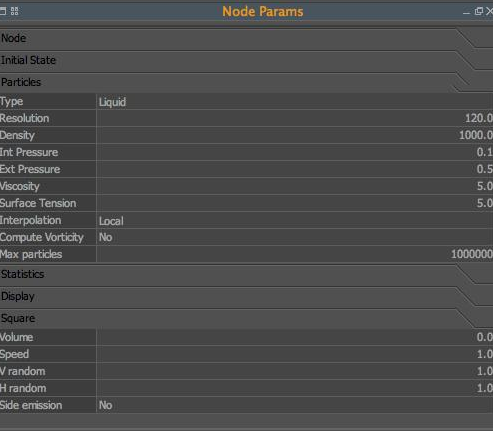
Task: Edit the Int Pressure value field
Action: point(295,152)
